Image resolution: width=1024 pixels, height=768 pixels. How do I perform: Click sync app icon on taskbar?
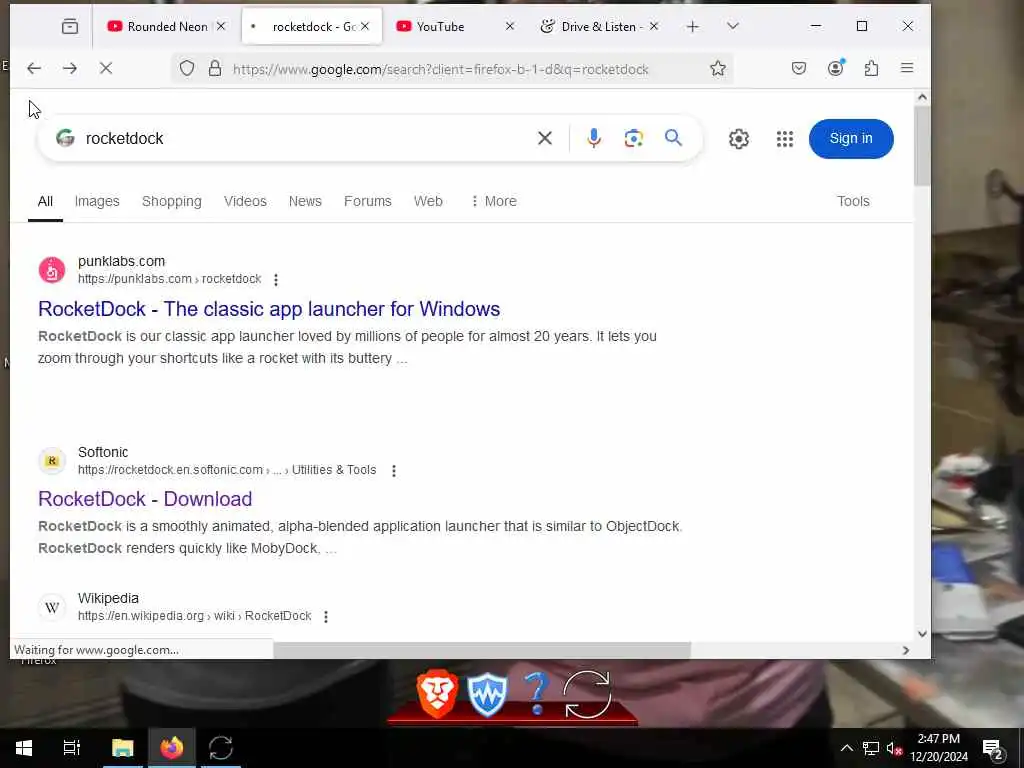pyautogui.click(x=221, y=748)
